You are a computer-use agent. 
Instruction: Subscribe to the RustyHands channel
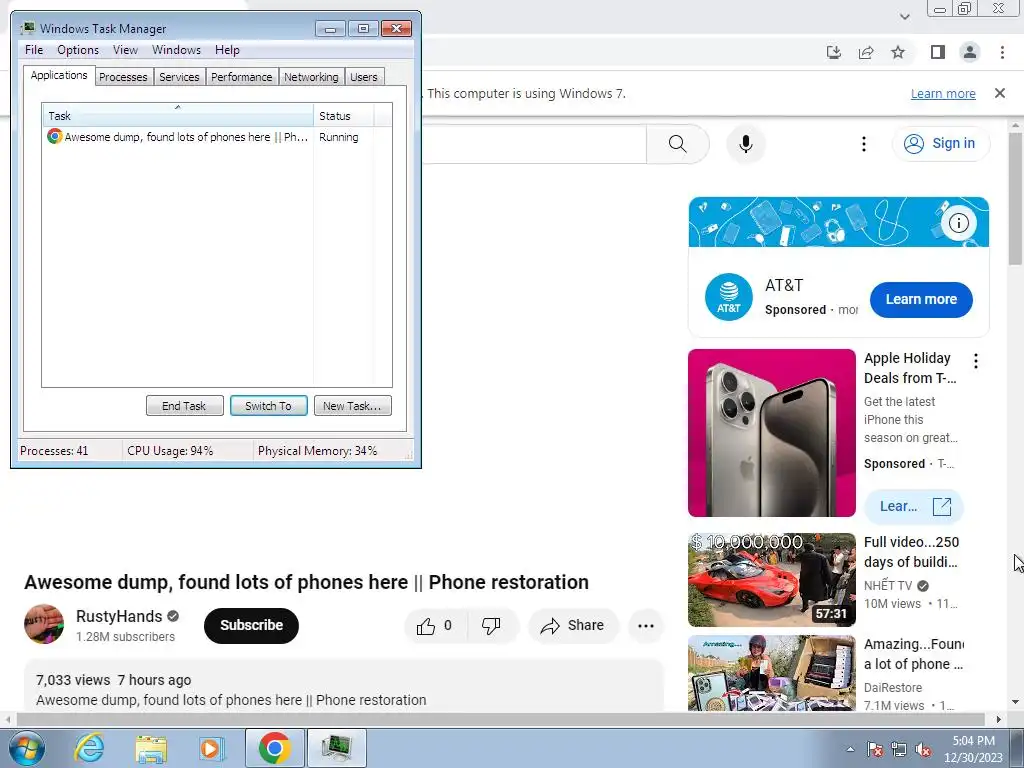pos(251,626)
